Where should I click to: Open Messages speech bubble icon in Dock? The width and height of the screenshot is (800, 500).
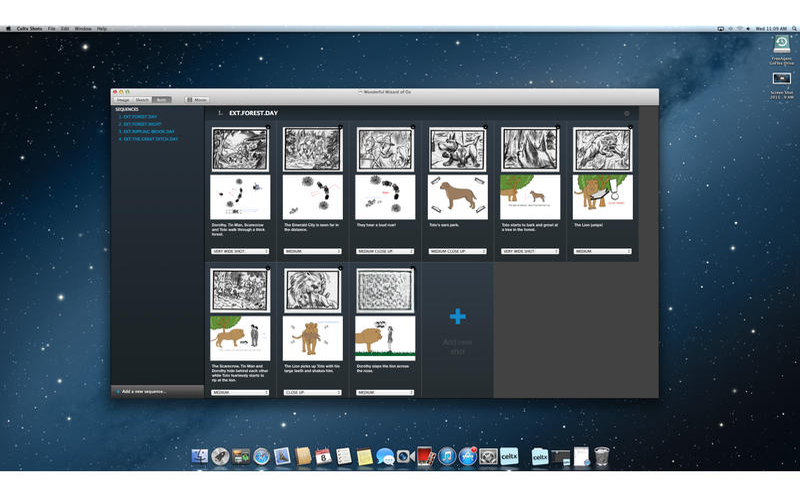[385, 456]
